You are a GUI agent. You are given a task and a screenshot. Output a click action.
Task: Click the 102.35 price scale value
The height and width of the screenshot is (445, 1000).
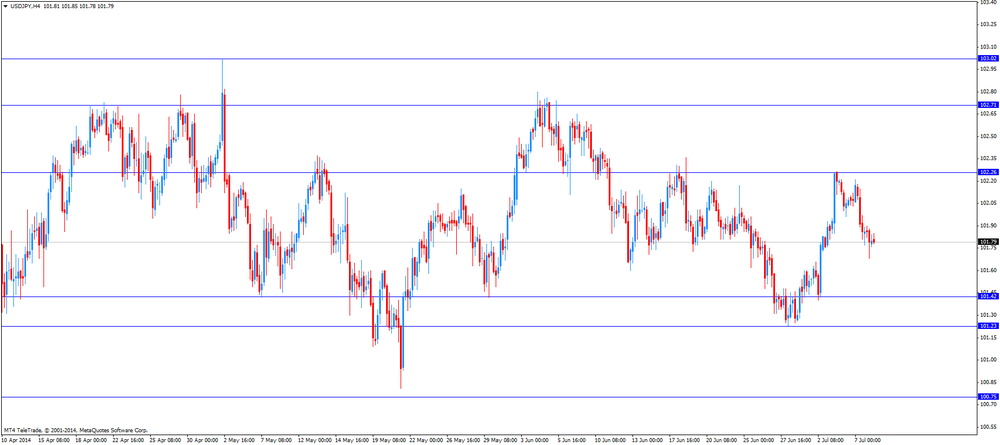988,158
